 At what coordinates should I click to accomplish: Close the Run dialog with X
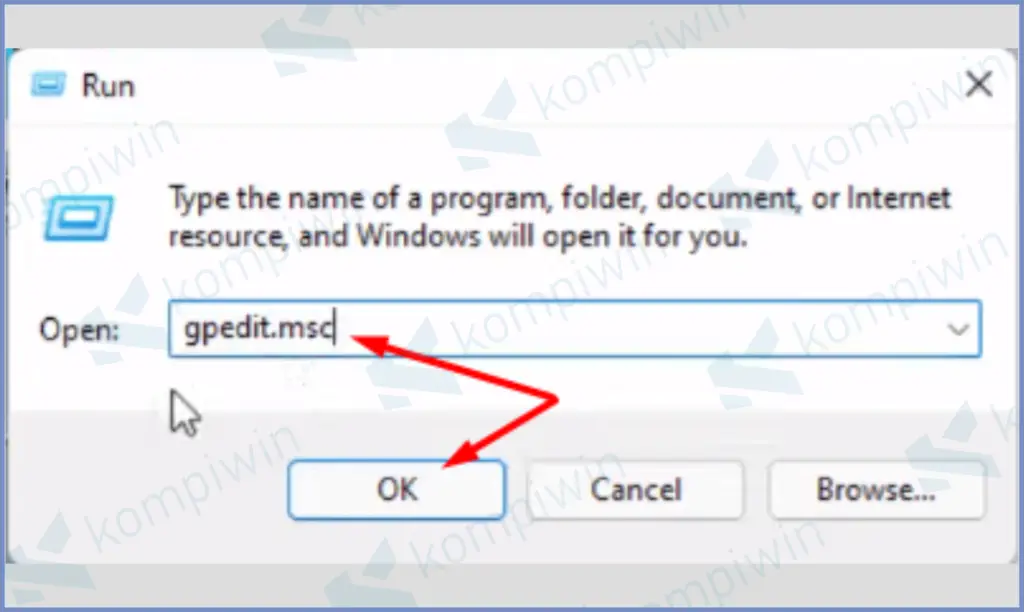pos(979,84)
